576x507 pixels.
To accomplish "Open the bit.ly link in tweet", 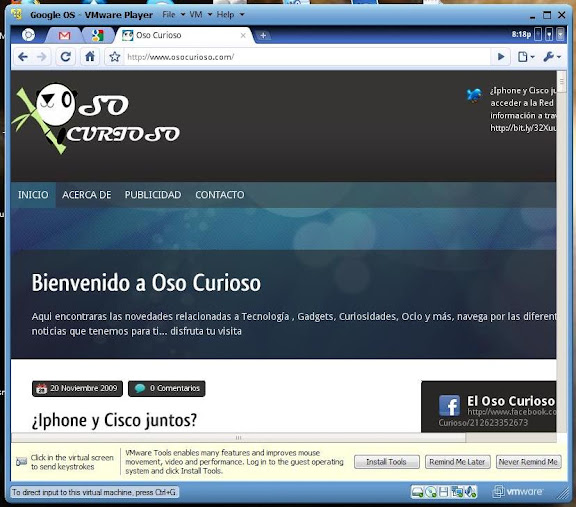I will click(523, 128).
